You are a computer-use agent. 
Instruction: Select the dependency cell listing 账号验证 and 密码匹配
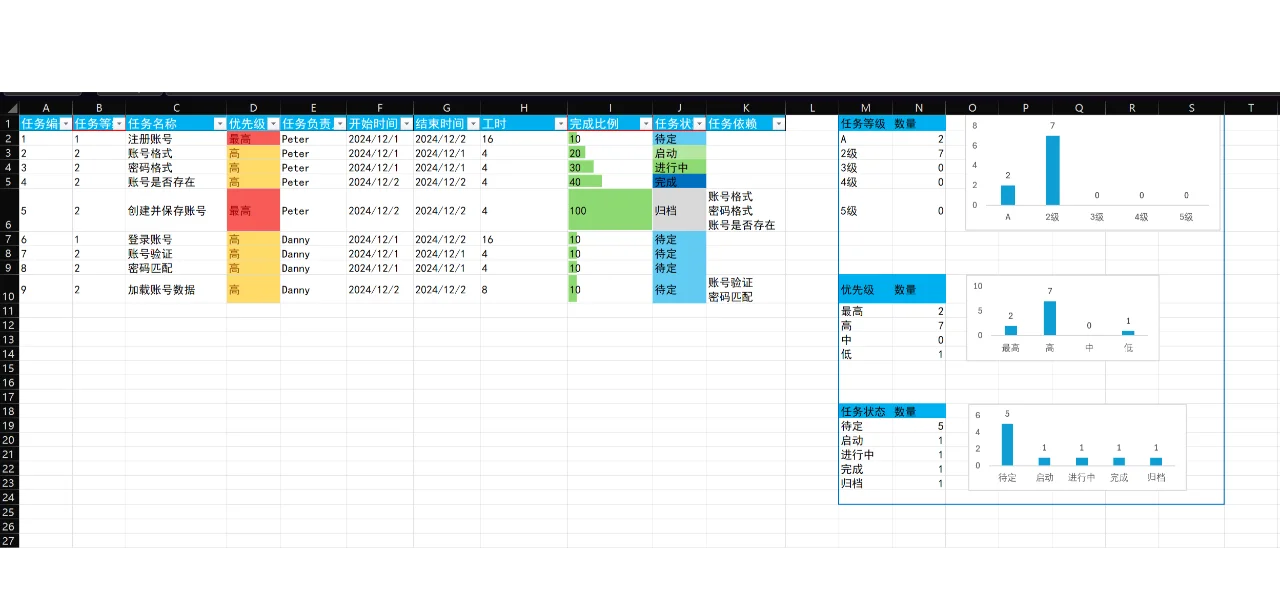point(746,290)
